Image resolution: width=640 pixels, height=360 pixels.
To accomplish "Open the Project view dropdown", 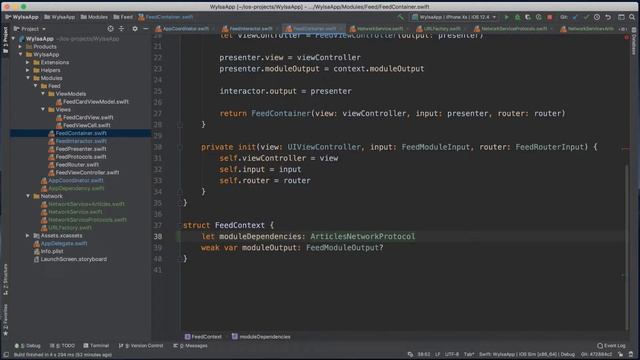I will click(29, 29).
